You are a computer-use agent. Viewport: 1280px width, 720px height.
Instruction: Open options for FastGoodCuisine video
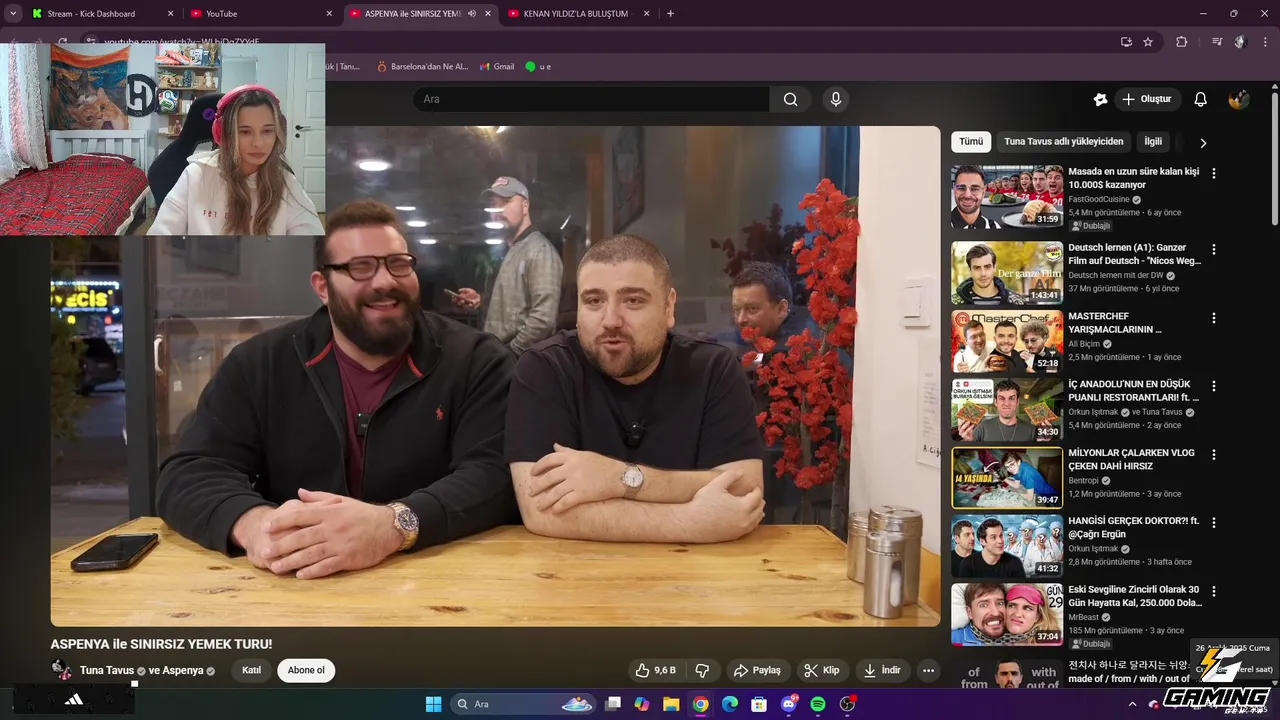coord(1214,173)
